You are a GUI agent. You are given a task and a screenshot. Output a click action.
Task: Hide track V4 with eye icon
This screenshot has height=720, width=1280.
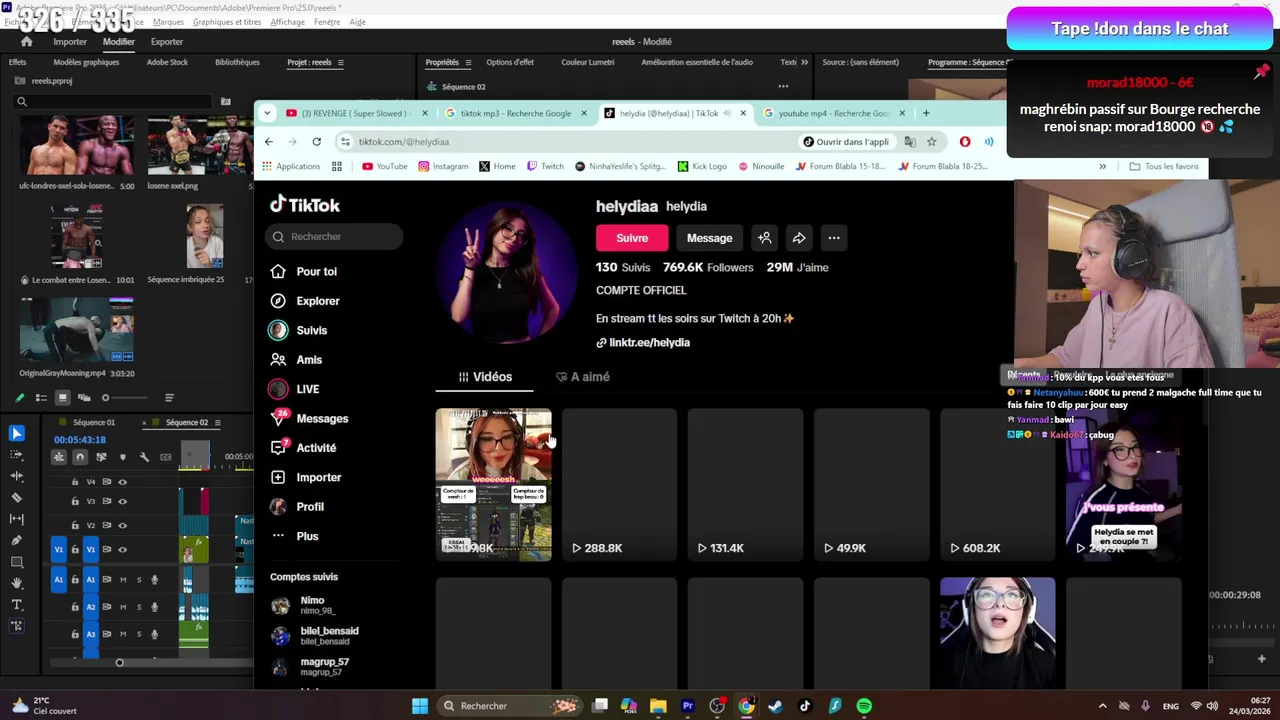tap(123, 482)
